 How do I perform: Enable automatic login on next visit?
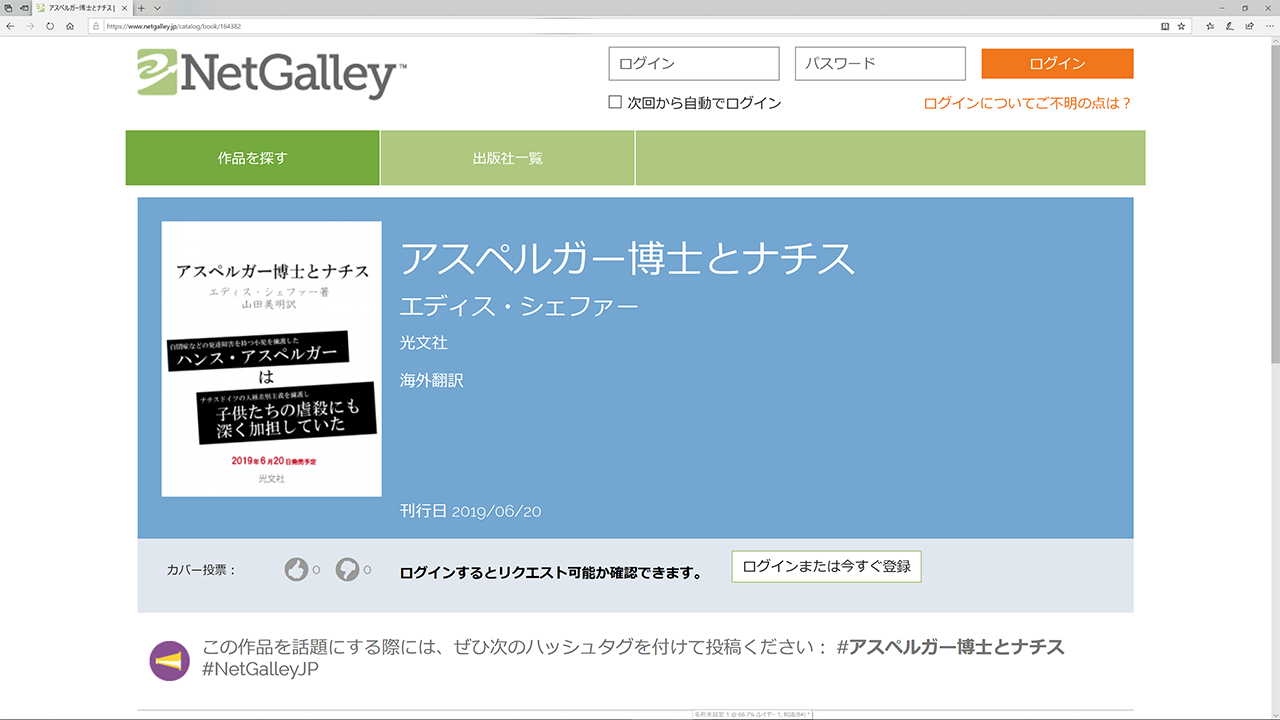pos(615,100)
